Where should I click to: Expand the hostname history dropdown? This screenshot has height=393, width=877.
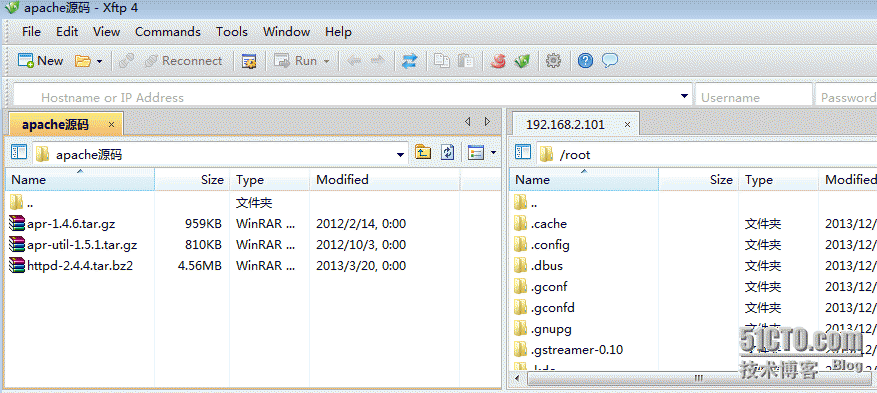click(684, 96)
